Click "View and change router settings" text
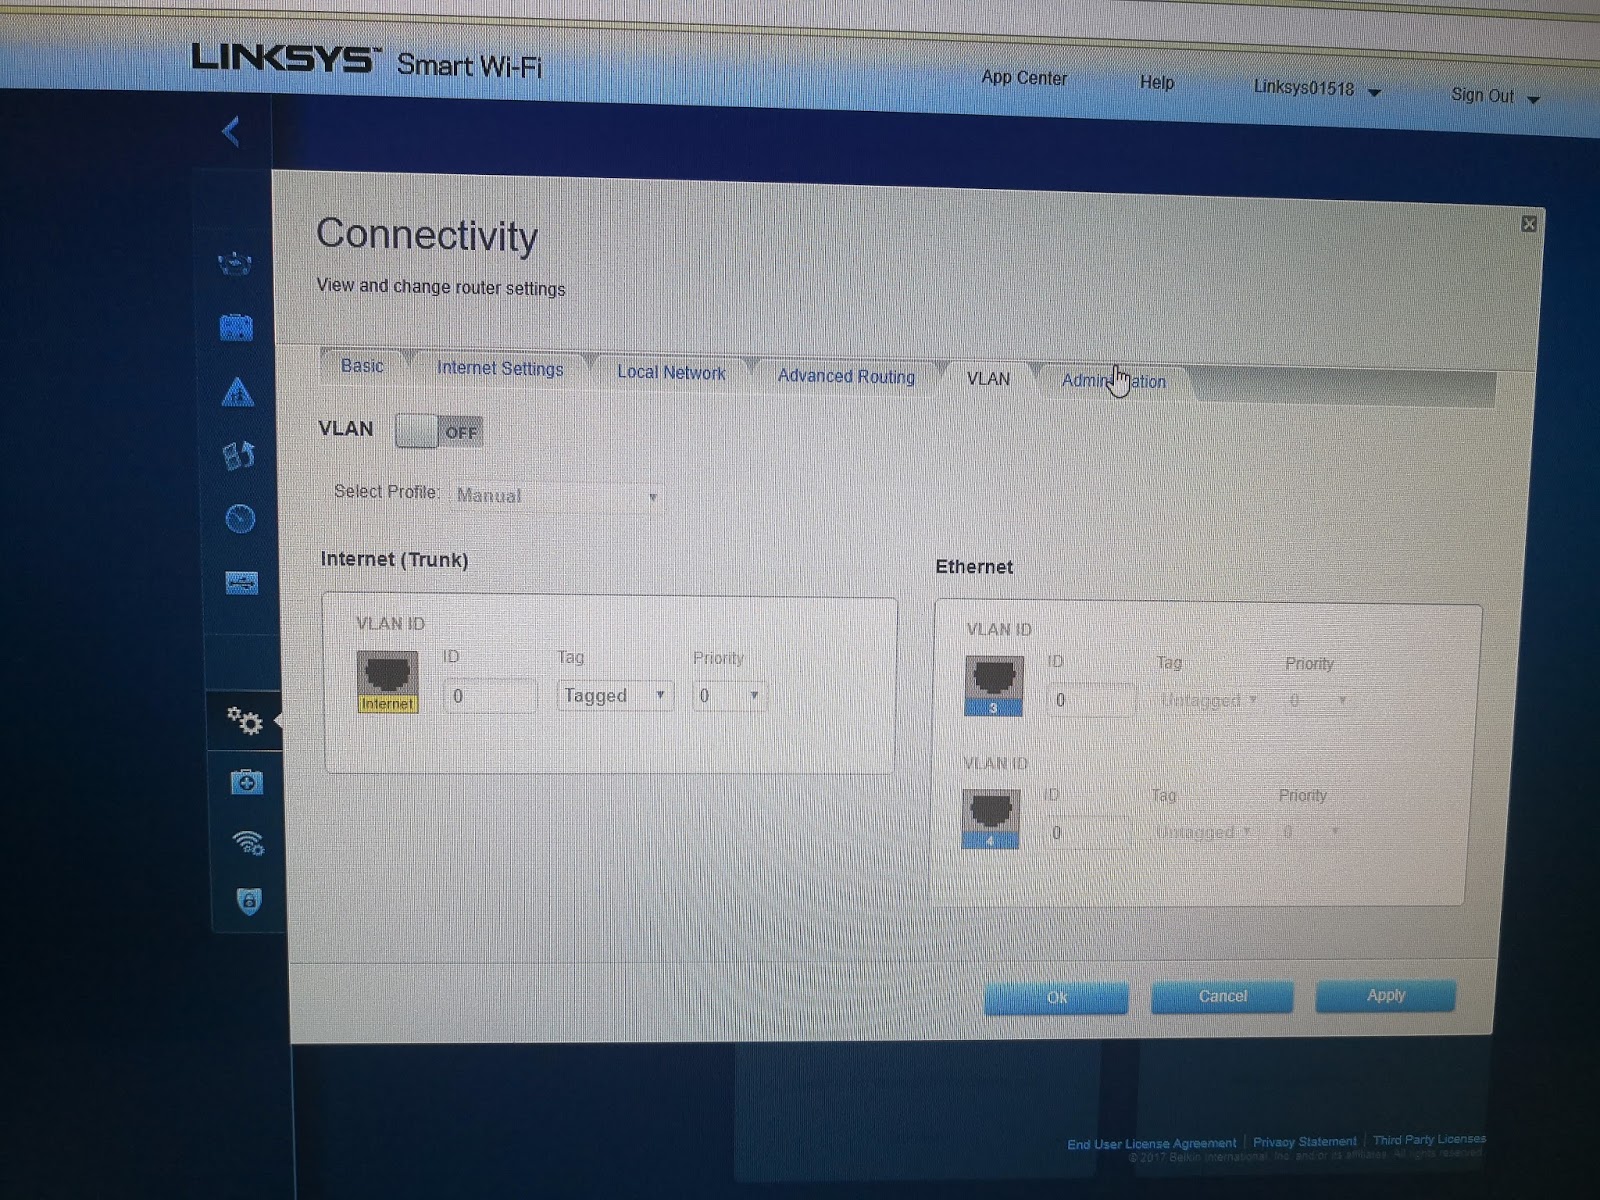Screen dimensions: 1600x1200 pos(441,287)
